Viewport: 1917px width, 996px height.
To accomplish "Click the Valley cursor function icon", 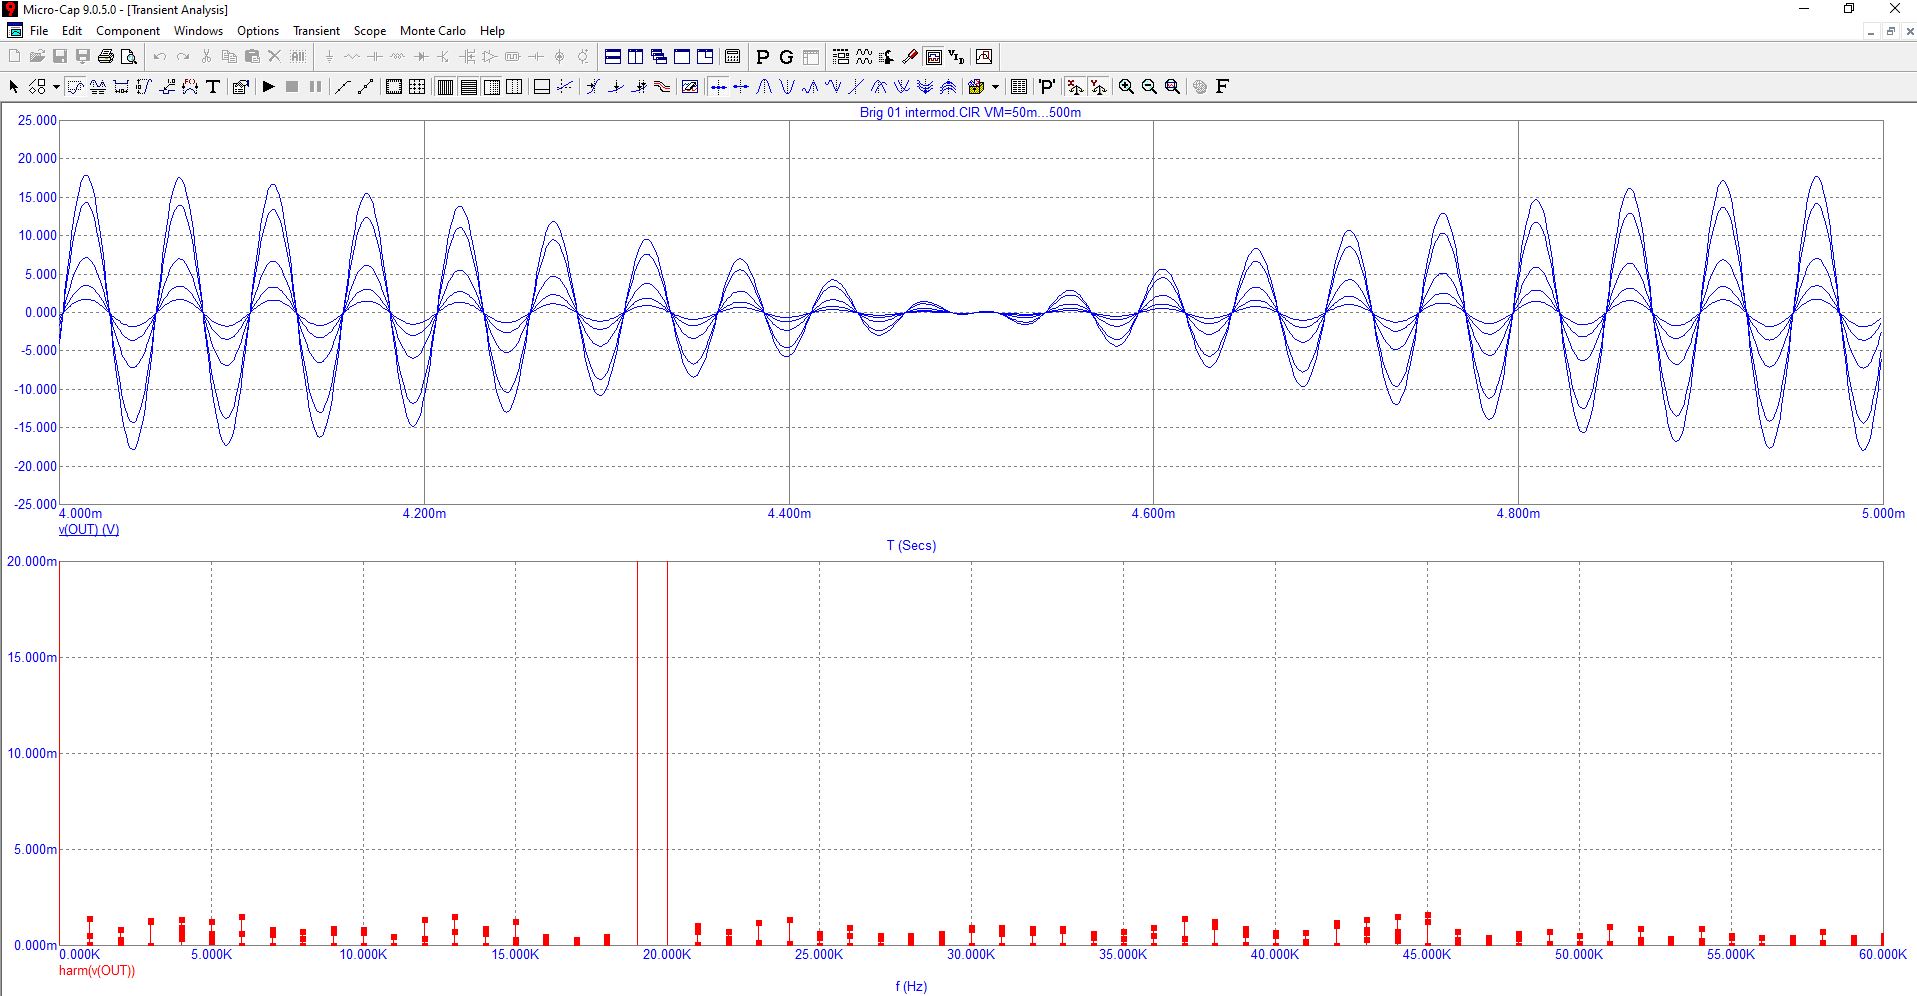I will [x=787, y=87].
